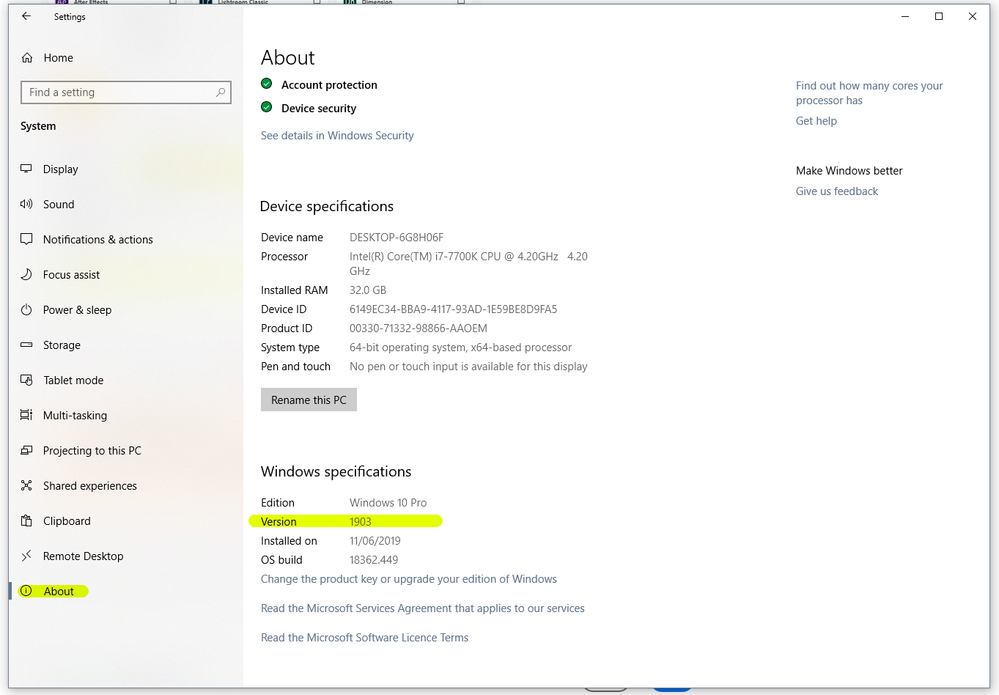This screenshot has width=999, height=695.
Task: Open Power & sleep settings
Action: pyautogui.click(x=77, y=310)
